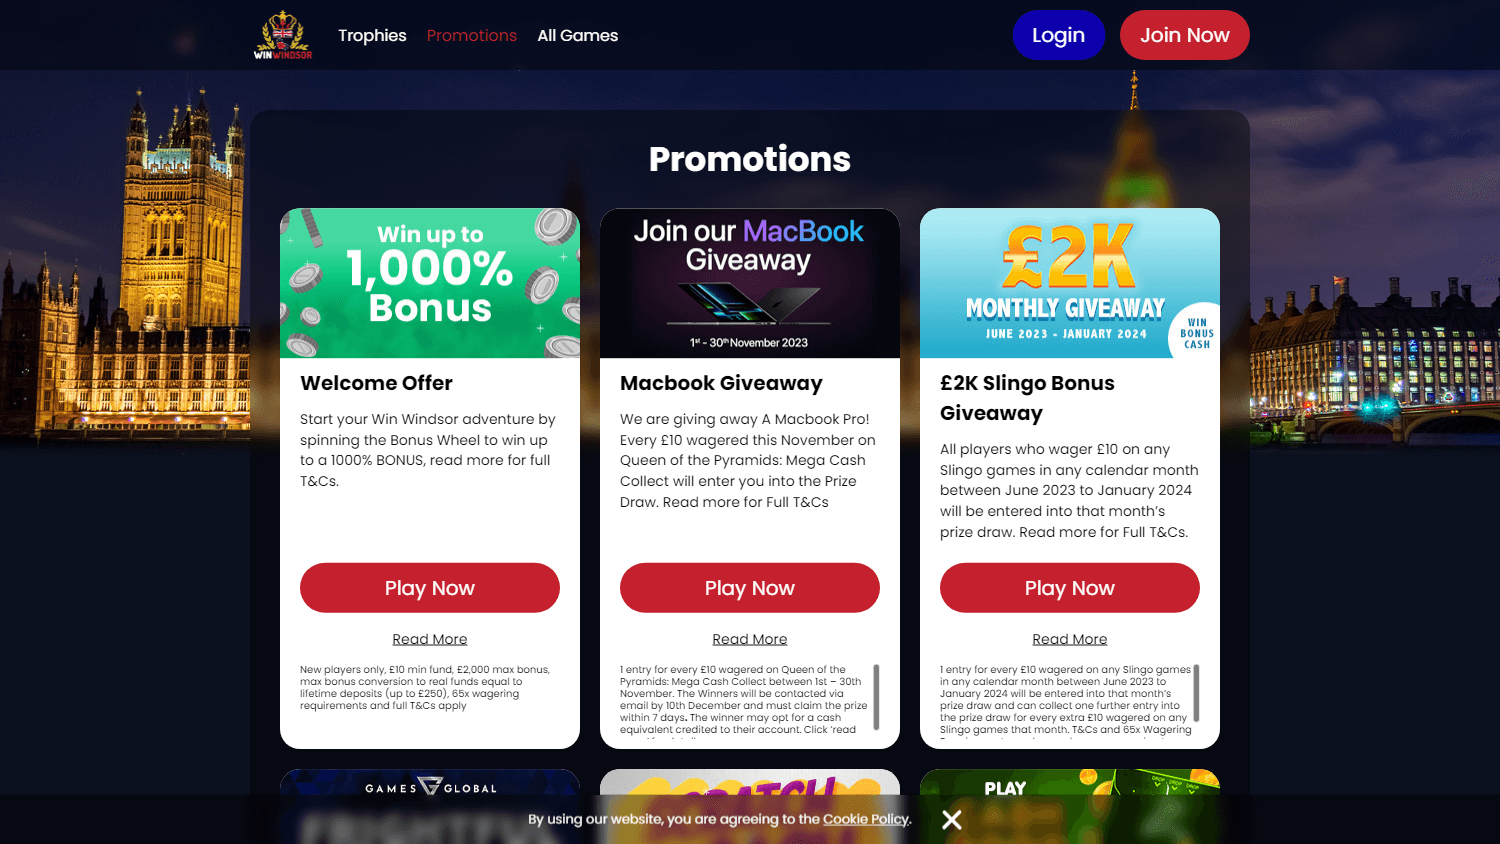Open Read More for the Welcome Offer
The height and width of the screenshot is (844, 1500).
click(x=430, y=639)
